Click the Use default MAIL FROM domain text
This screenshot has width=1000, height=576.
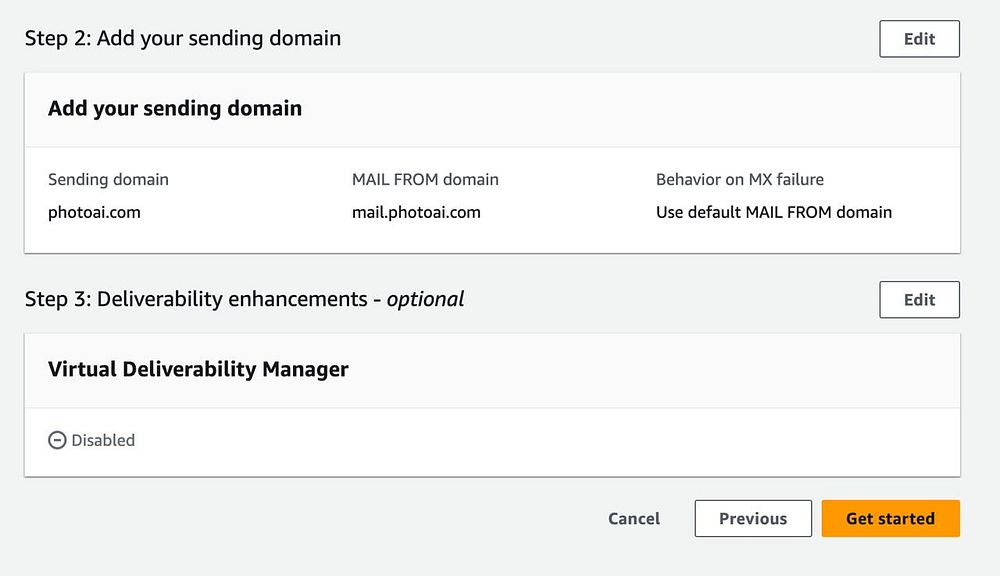point(773,212)
